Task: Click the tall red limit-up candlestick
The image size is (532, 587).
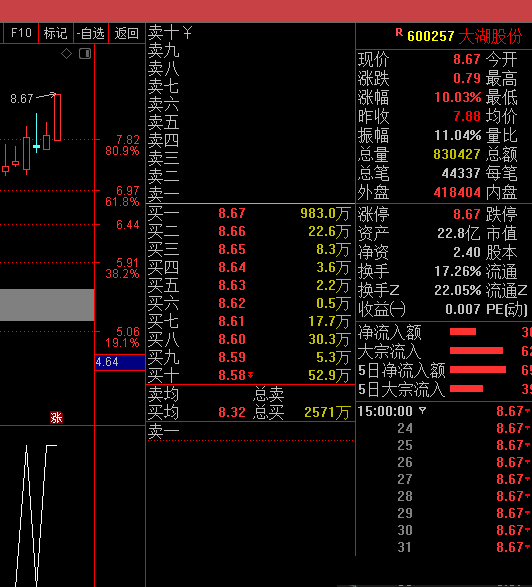Action: [58, 117]
